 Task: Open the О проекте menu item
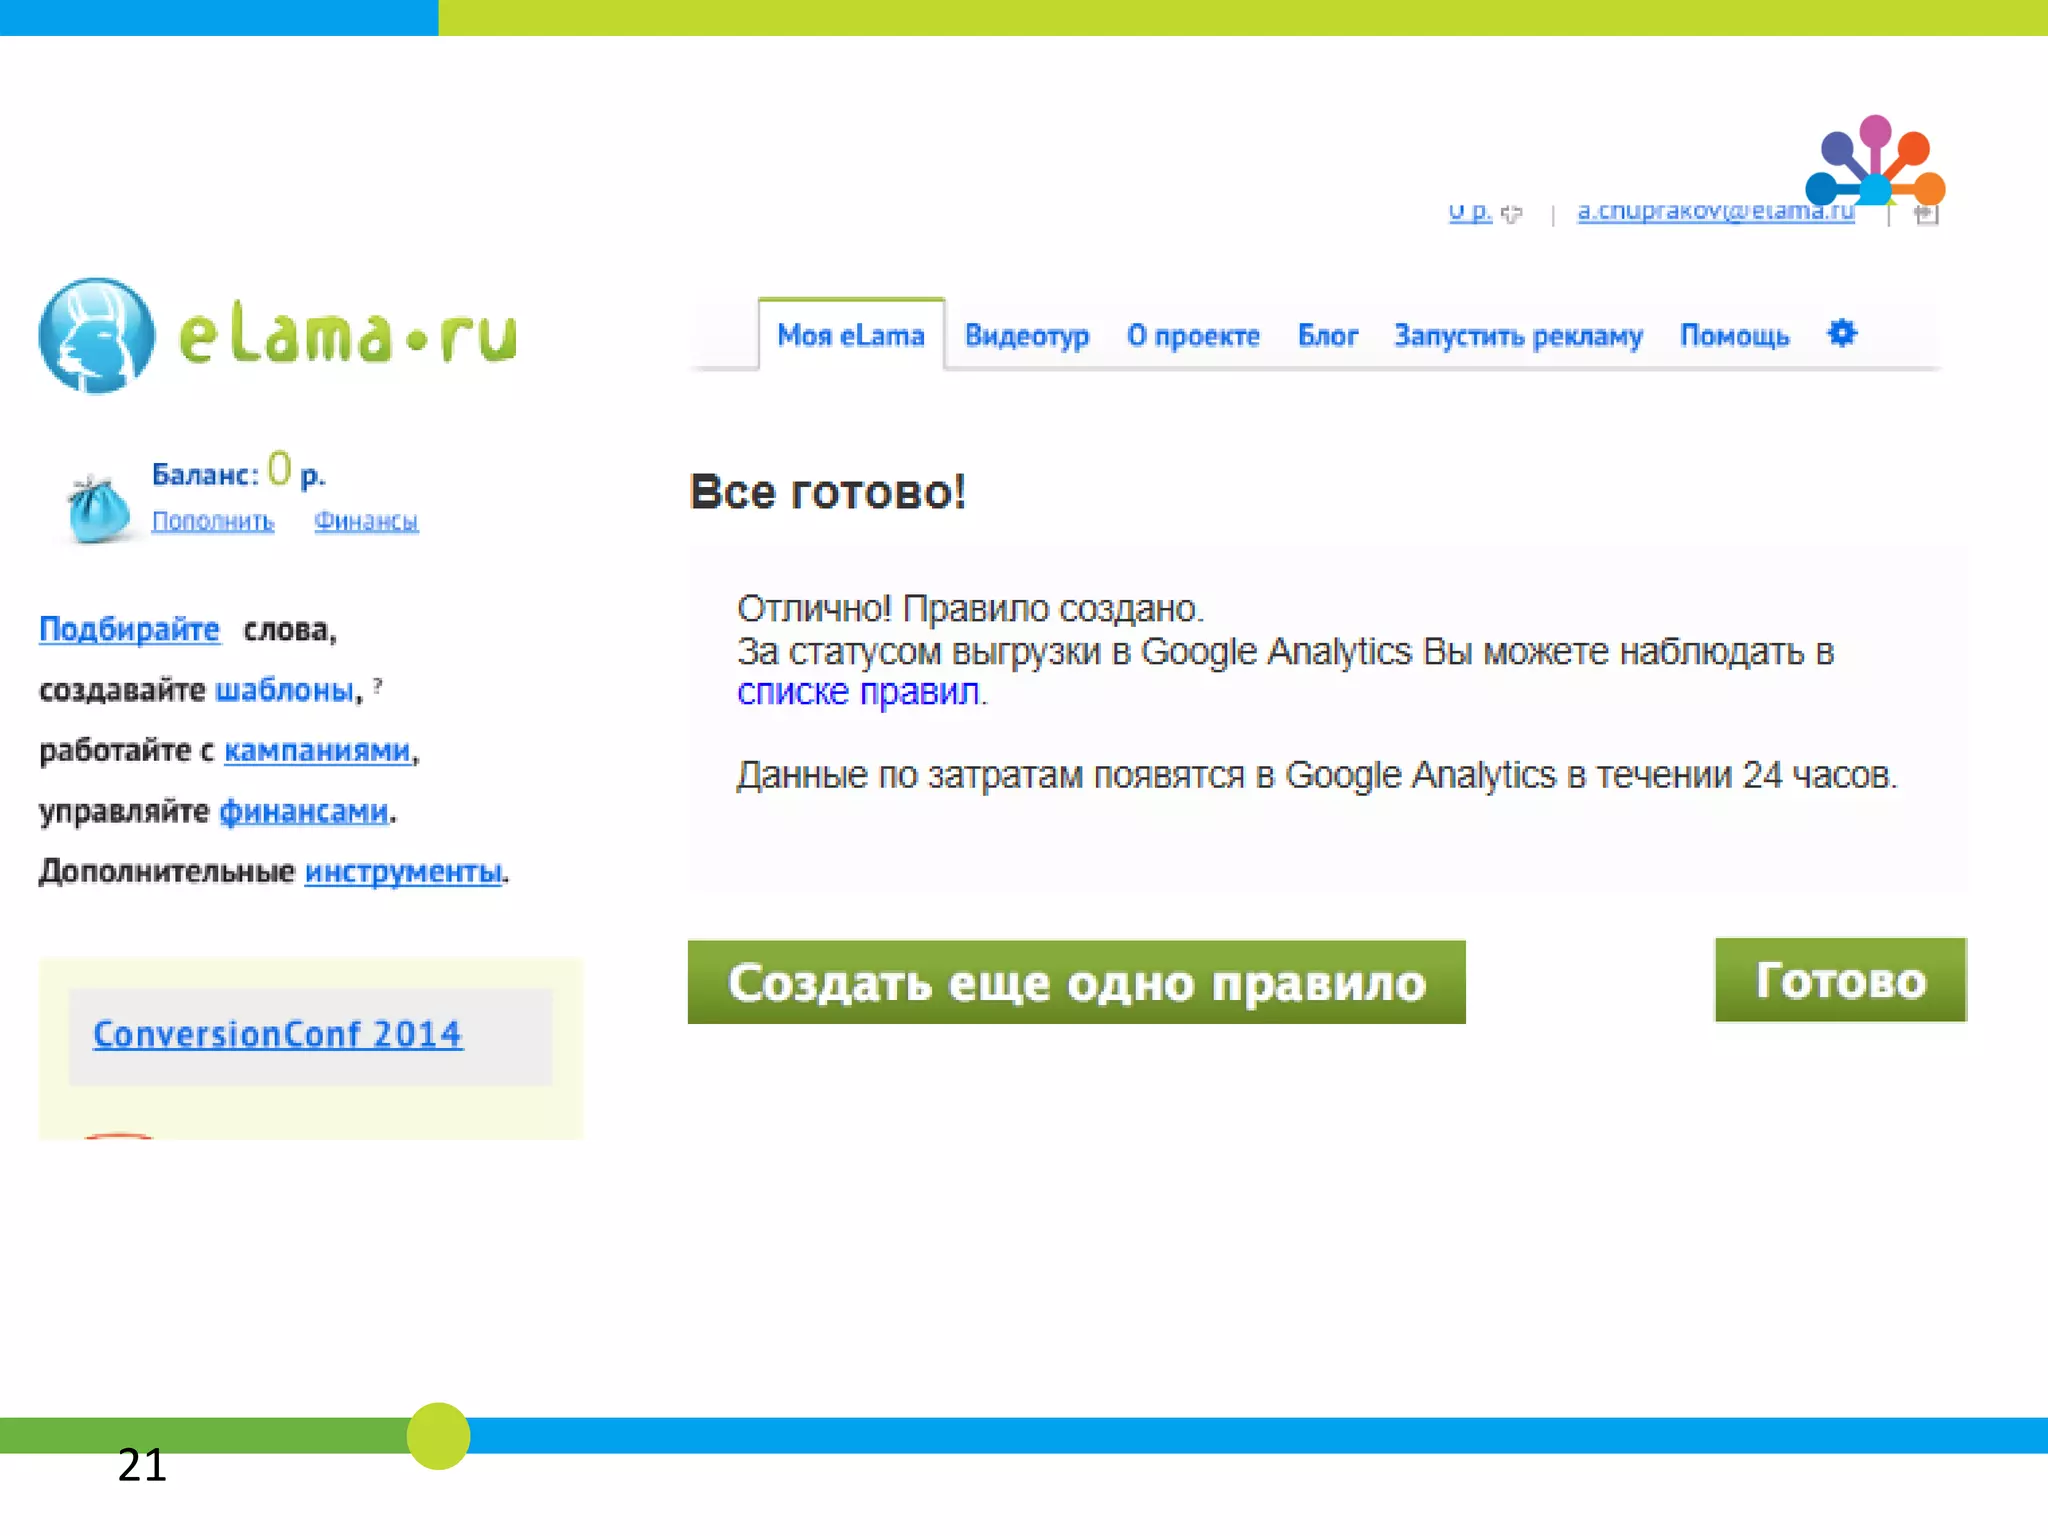pos(1193,336)
